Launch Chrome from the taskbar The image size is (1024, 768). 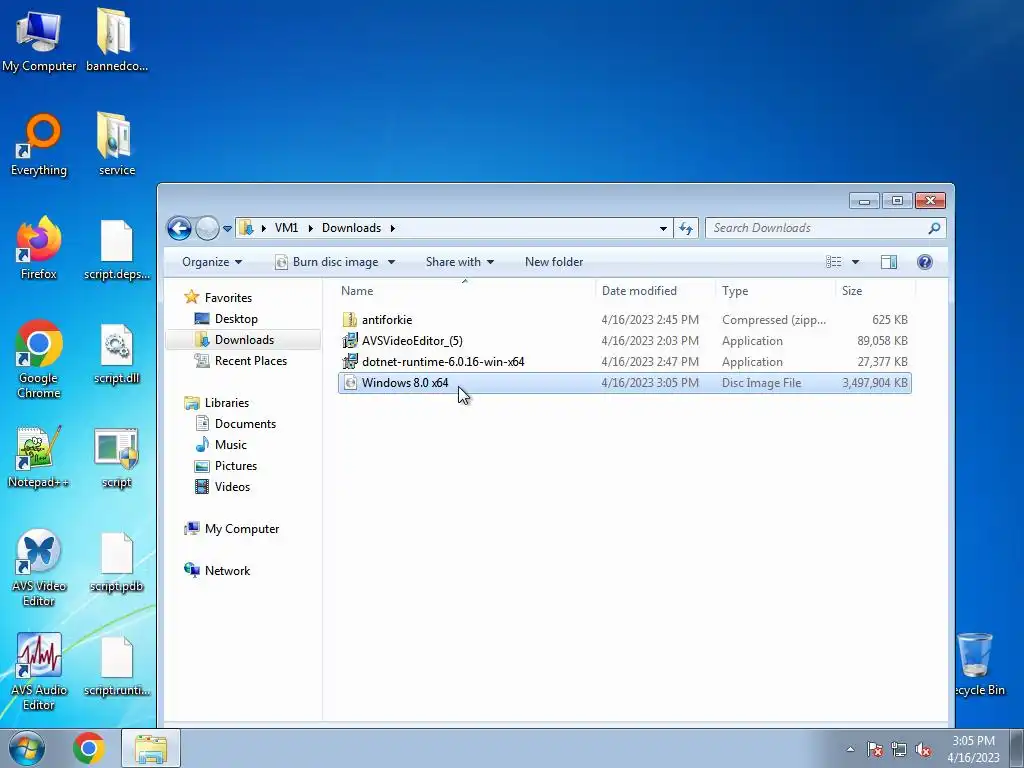(89, 748)
